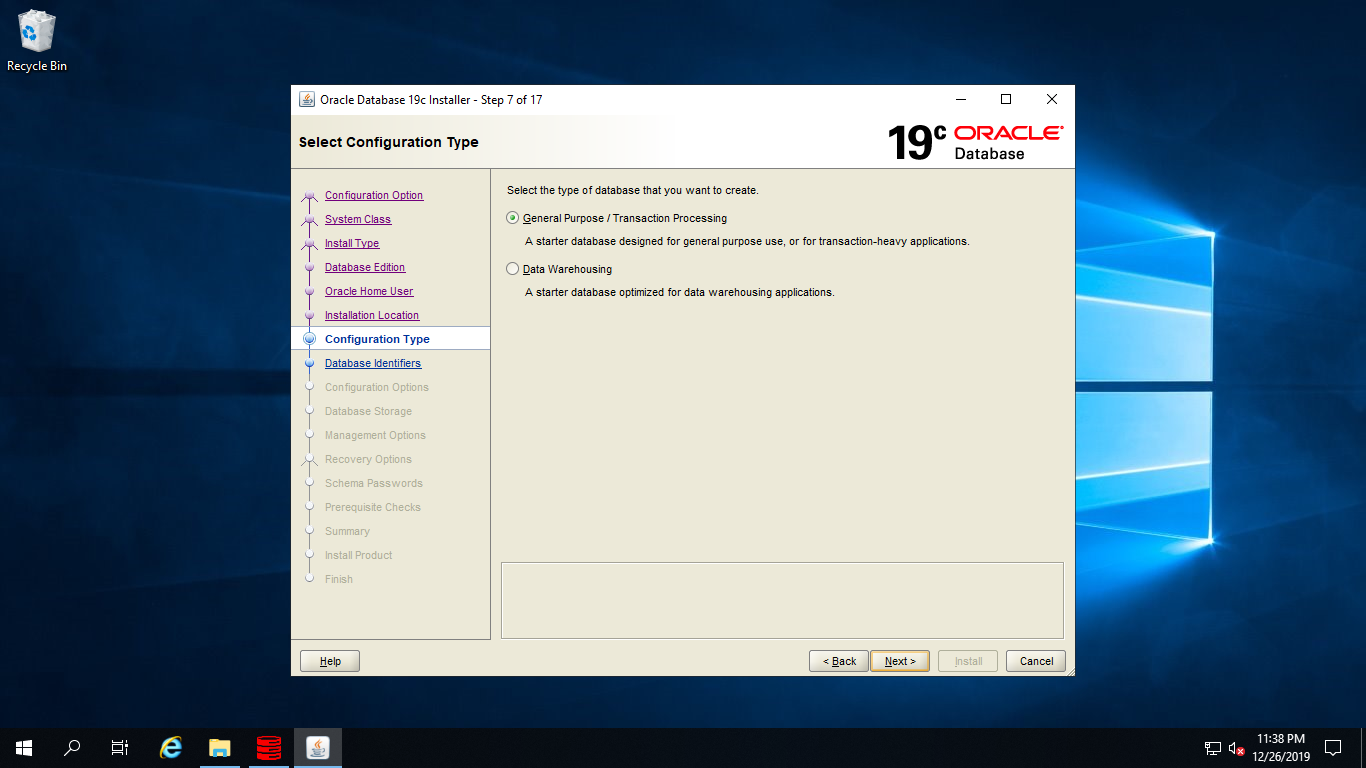Viewport: 1366px width, 768px height.
Task: Click the Windows Start button
Action: pos(23,747)
